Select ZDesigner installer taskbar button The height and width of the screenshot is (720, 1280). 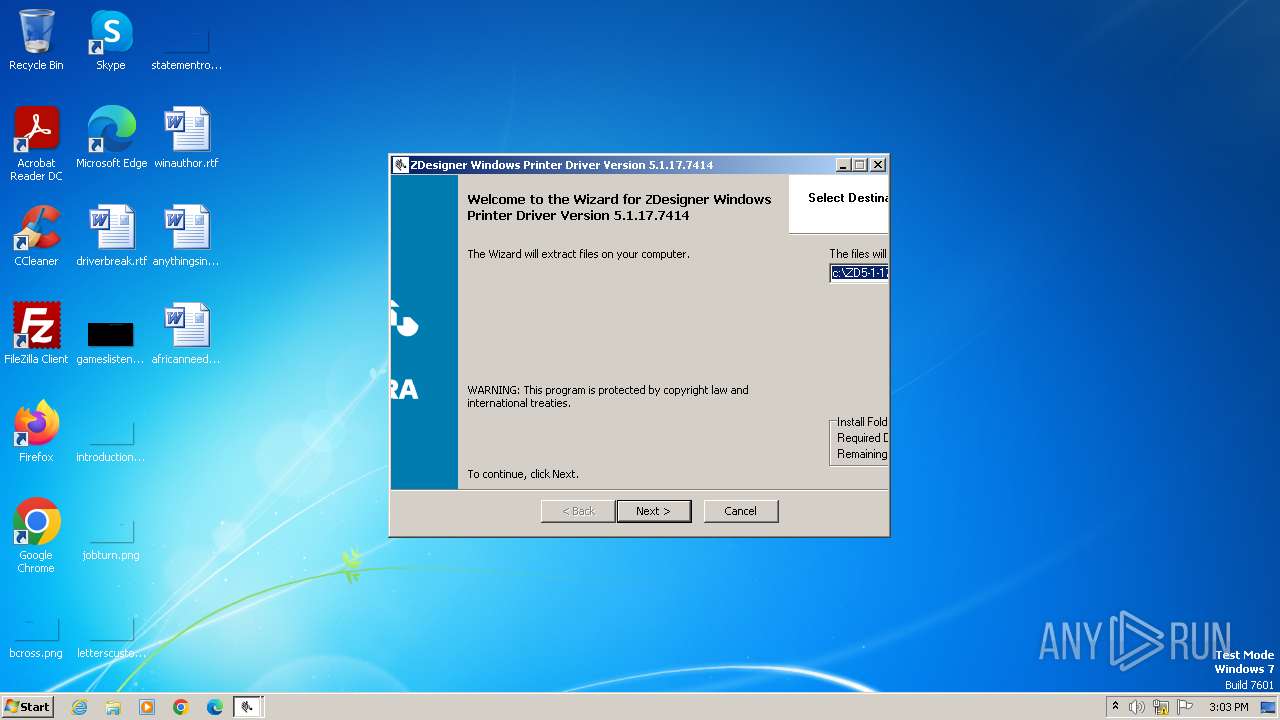[248, 707]
